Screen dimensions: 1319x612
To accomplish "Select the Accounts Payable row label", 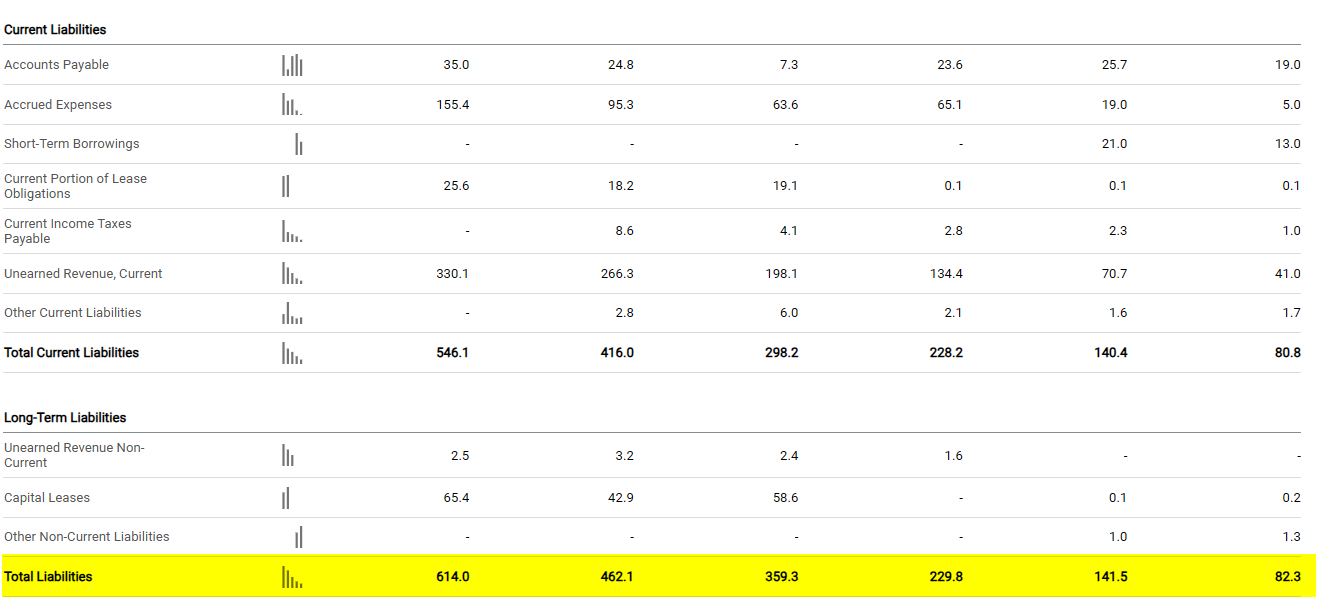I will point(57,65).
